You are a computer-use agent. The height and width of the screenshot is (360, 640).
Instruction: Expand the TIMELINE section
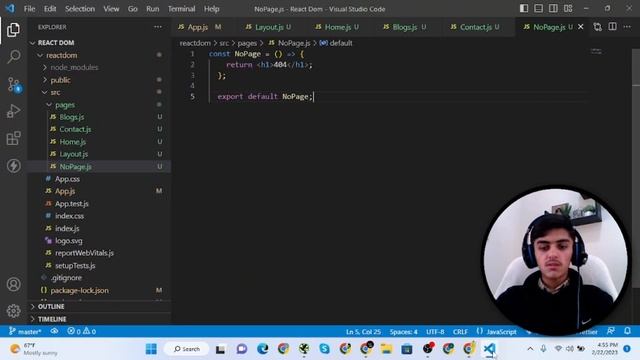pyautogui.click(x=99, y=319)
